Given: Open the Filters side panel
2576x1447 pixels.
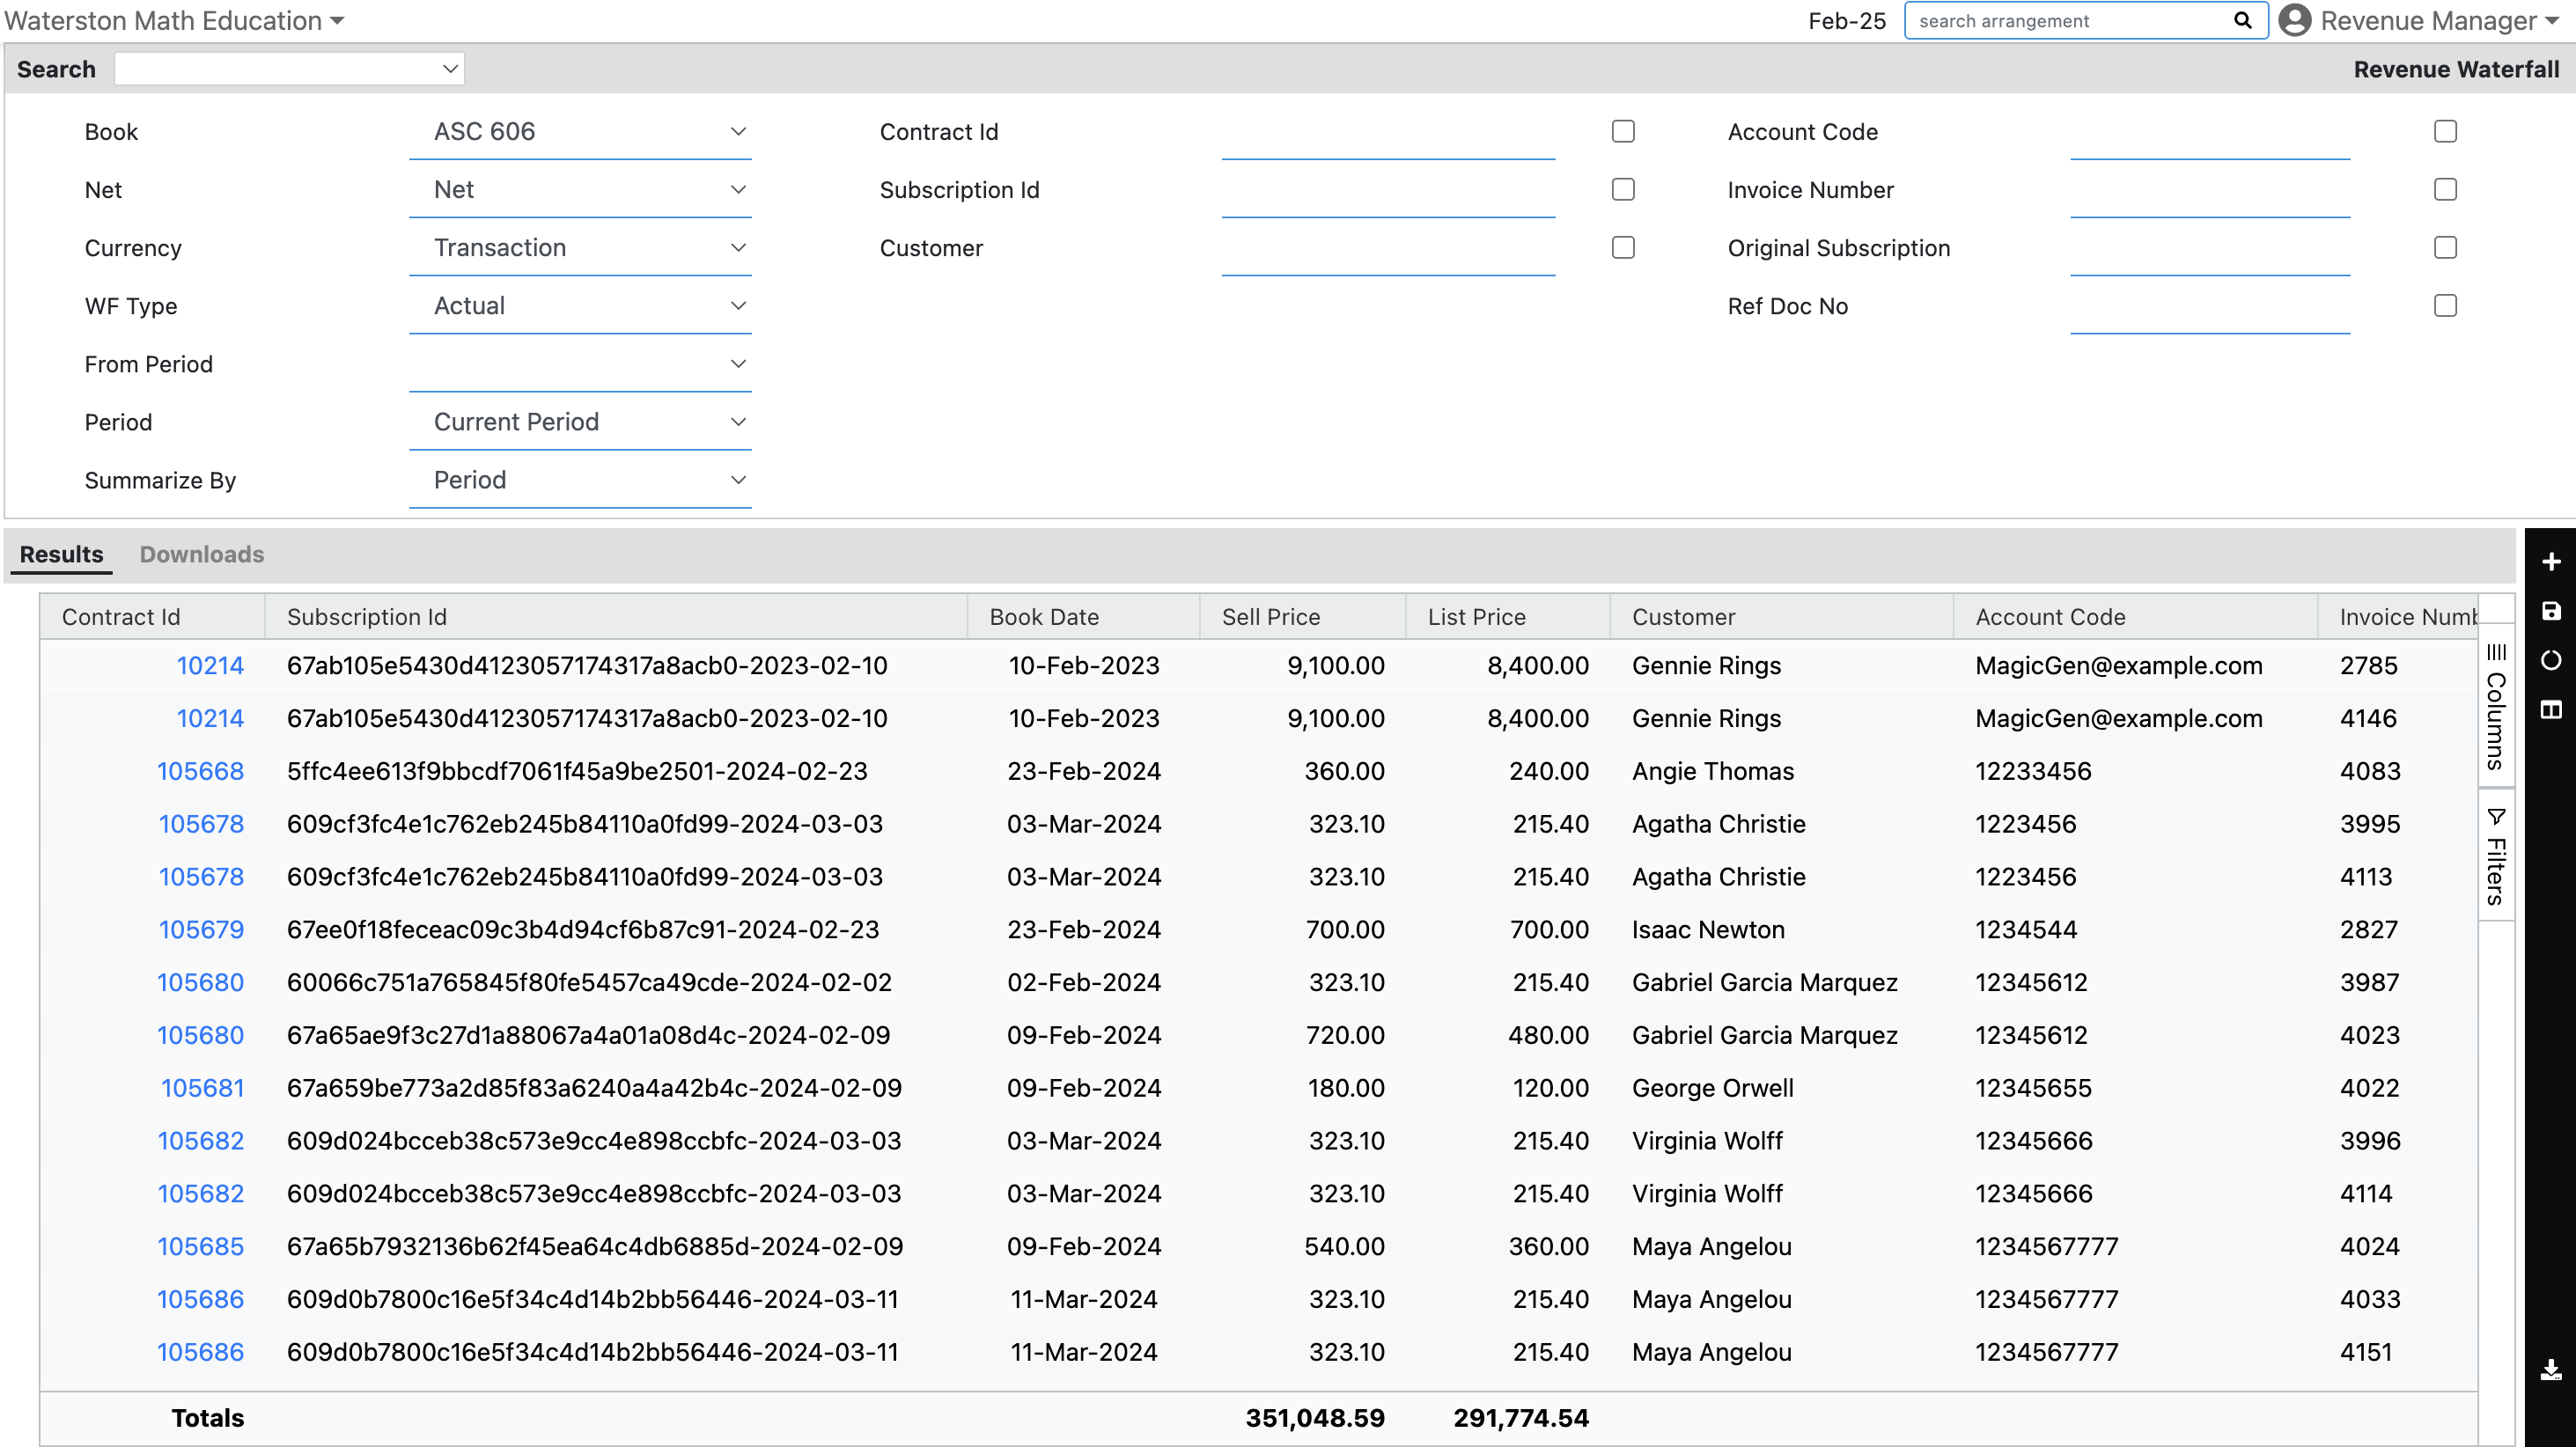Looking at the screenshot, I should click(2496, 856).
